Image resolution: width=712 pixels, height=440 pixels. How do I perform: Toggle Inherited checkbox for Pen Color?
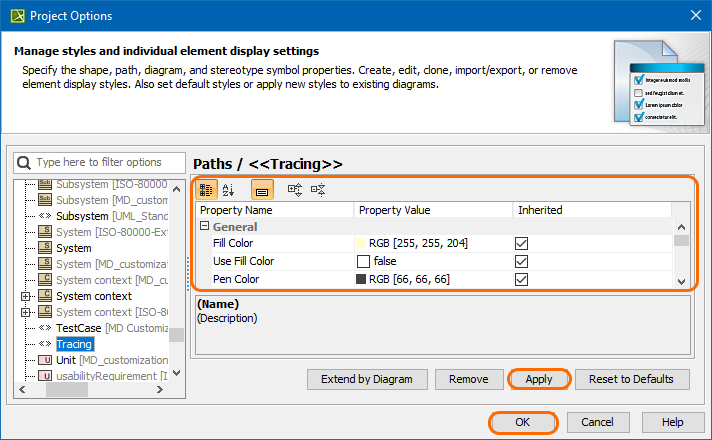[521, 279]
